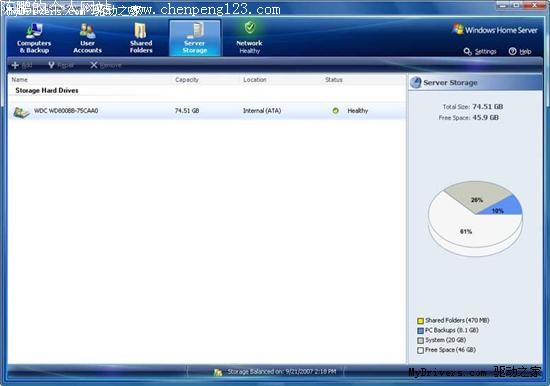This screenshot has height=386, width=550.
Task: Click the white Free Space legend swatch
Action: tap(420, 350)
